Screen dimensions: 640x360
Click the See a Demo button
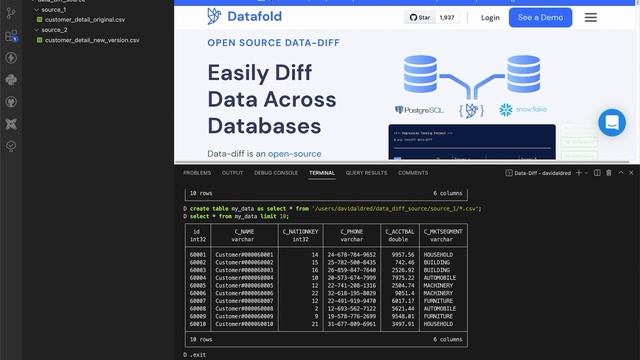click(x=540, y=18)
